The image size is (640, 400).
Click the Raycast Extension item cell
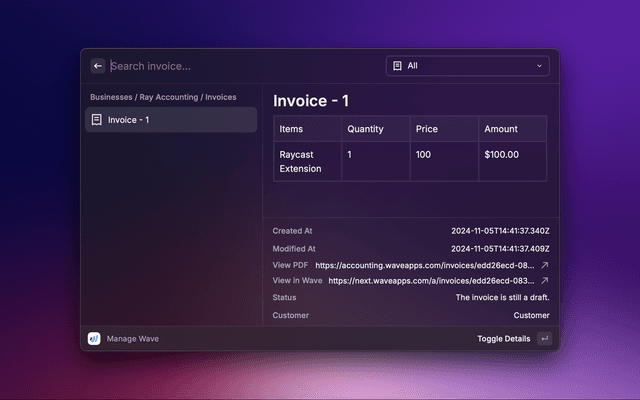coord(300,162)
